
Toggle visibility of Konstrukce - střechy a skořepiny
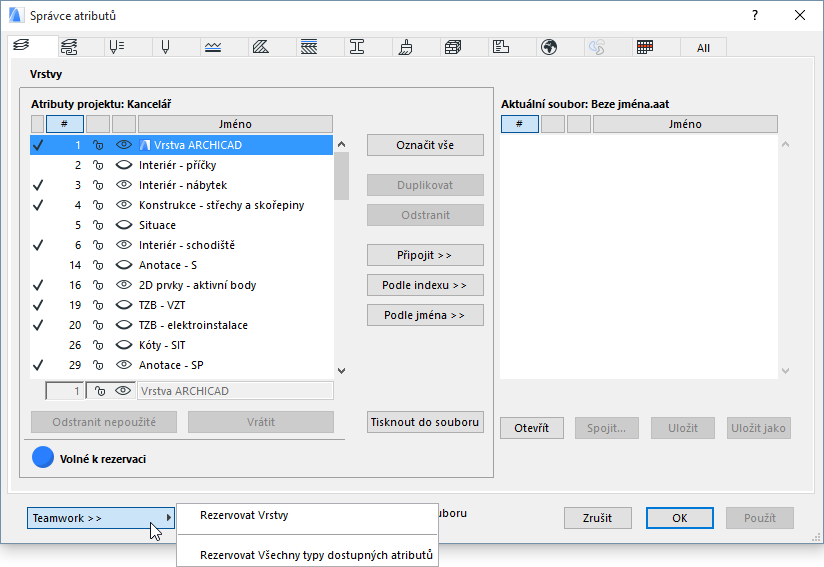click(124, 205)
